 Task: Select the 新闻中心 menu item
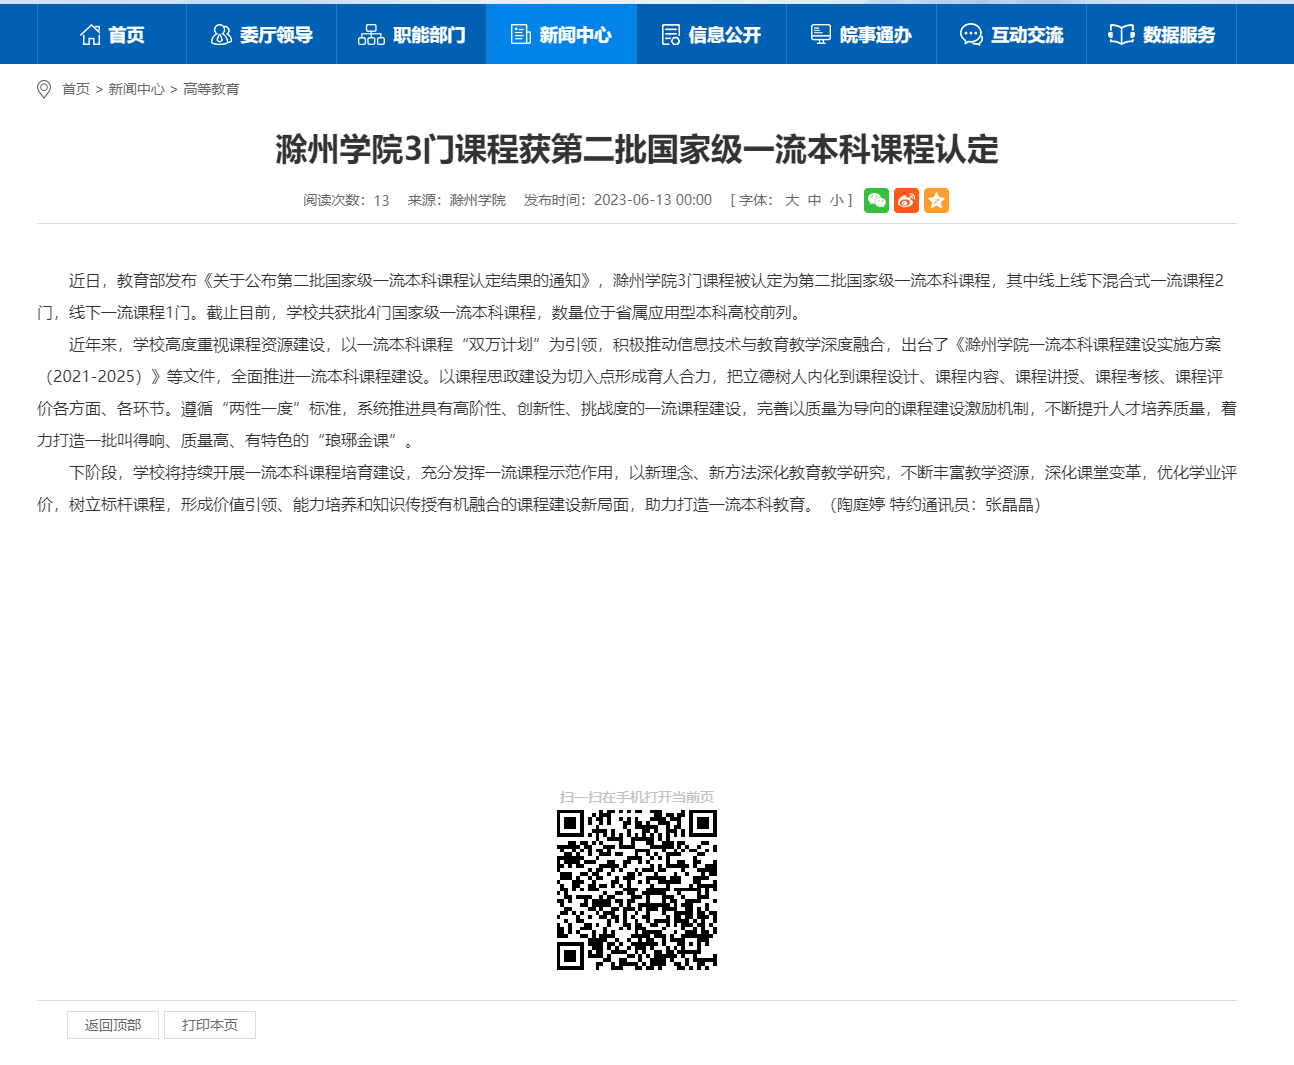coord(562,34)
